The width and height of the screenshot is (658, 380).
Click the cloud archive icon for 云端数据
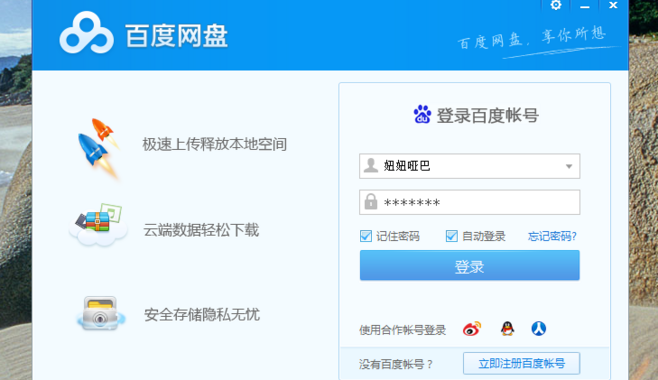coord(99,224)
